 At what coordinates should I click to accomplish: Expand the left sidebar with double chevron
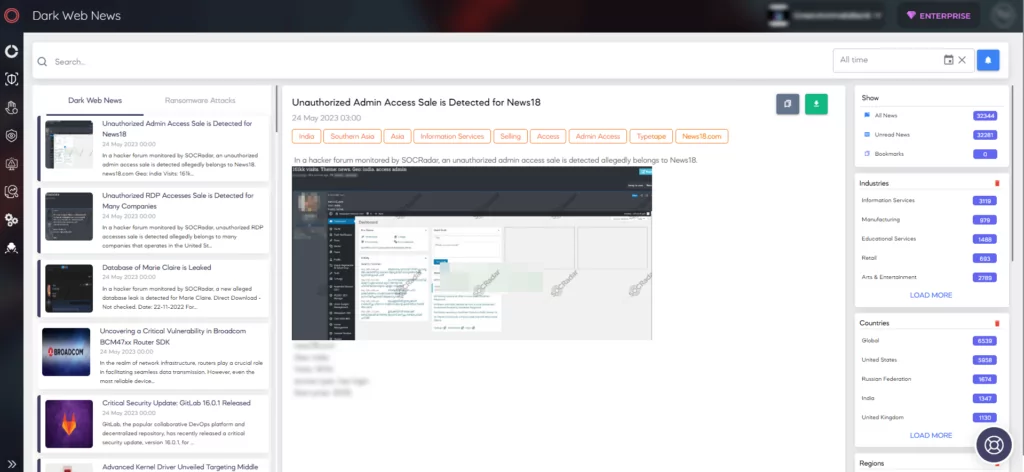[12, 464]
